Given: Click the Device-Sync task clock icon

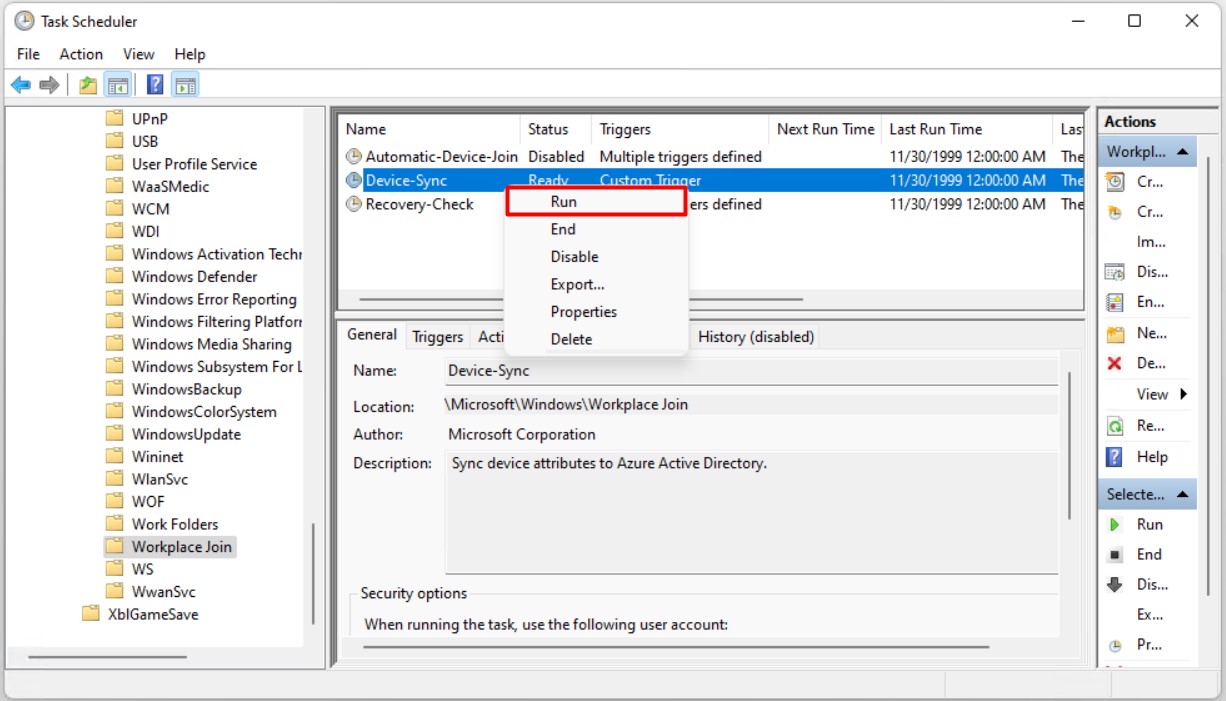Looking at the screenshot, I should pyautogui.click(x=354, y=180).
